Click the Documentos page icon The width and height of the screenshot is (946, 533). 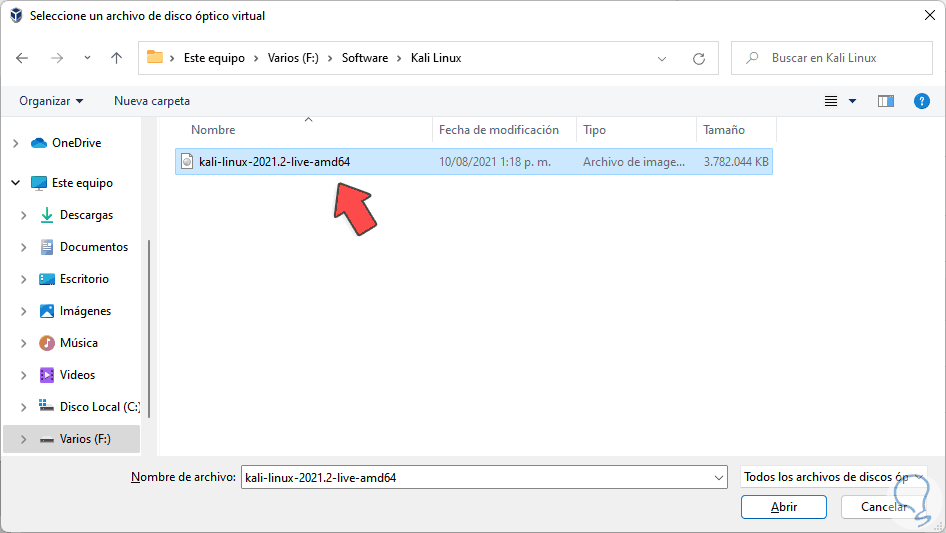[46, 247]
